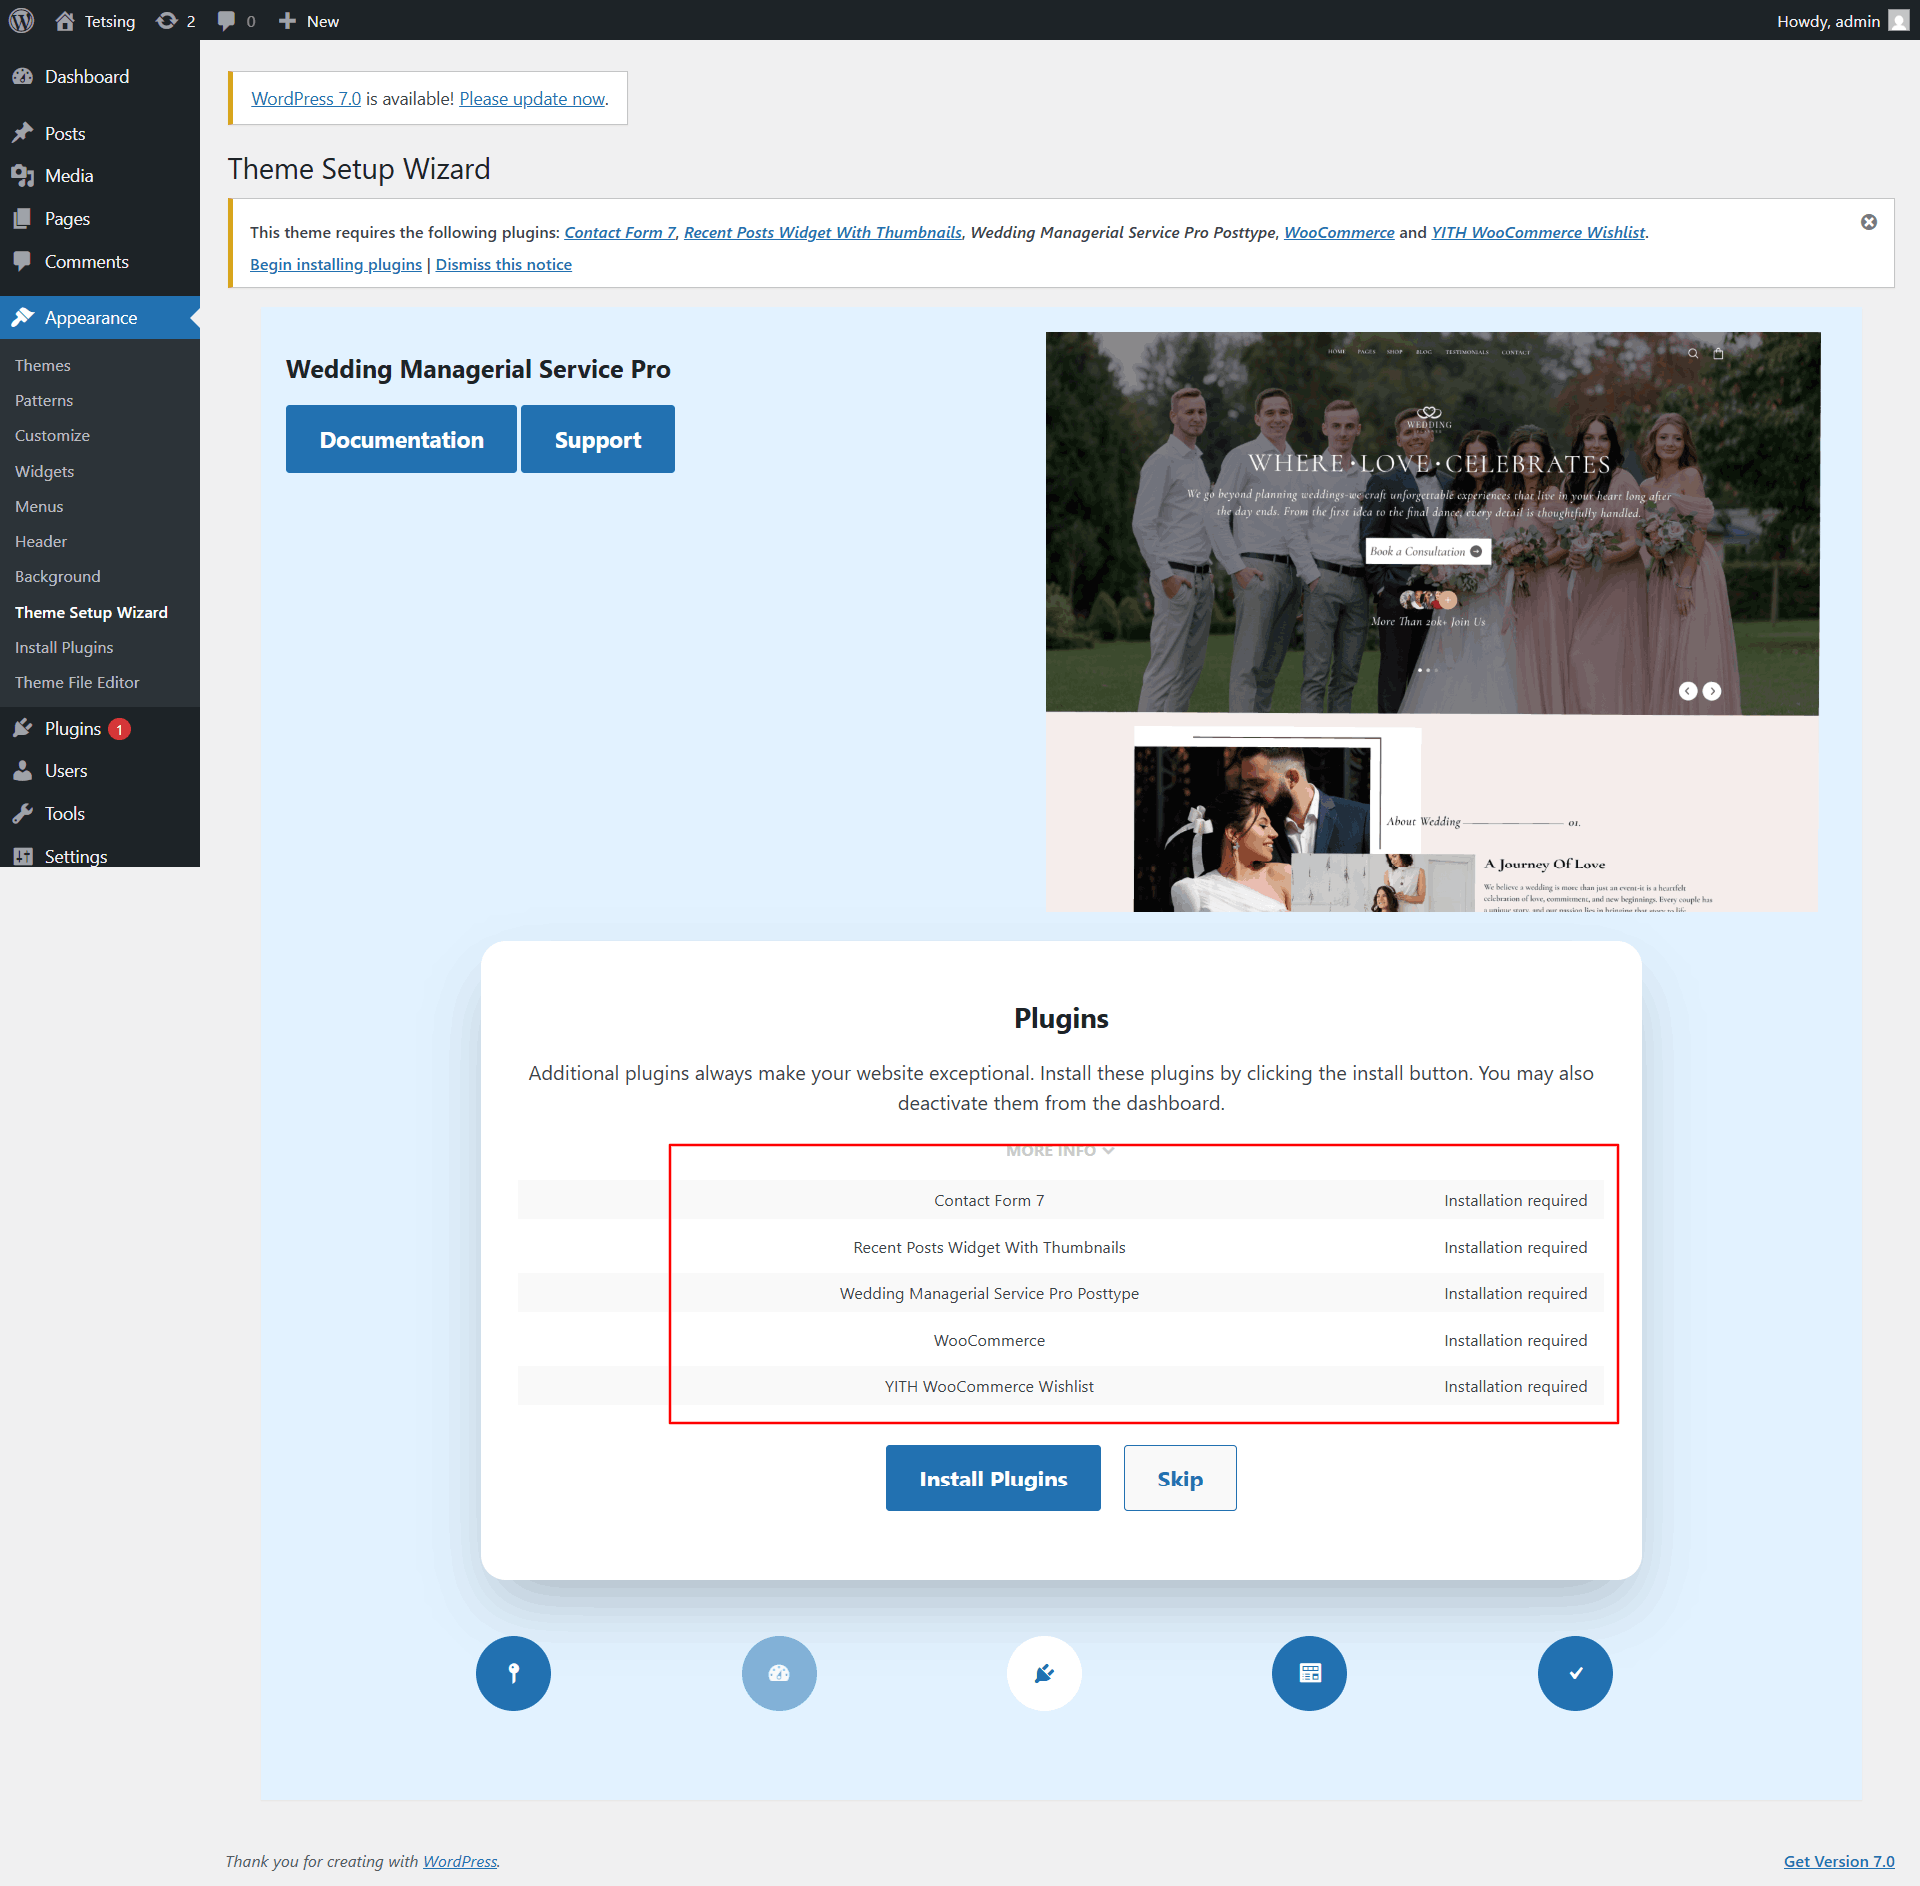
Task: Click the blue Install Plugins button
Action: point(993,1478)
